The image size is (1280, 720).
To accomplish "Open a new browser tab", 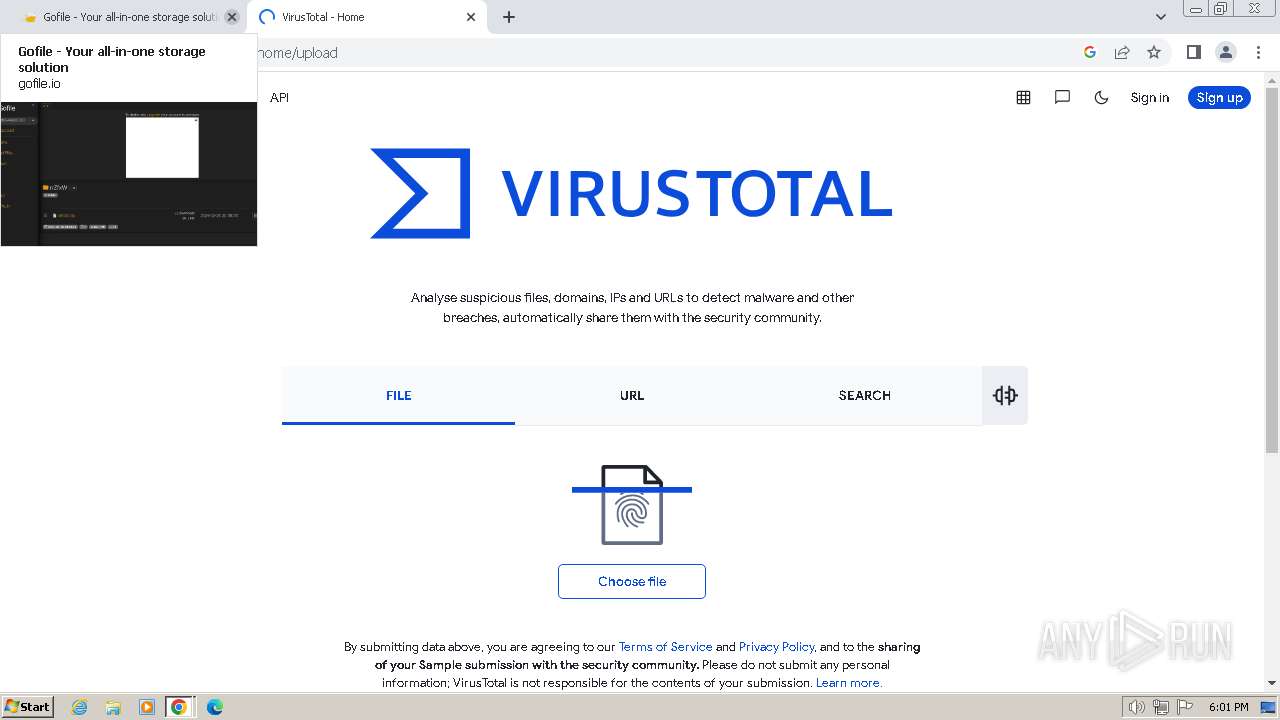I will click(x=509, y=17).
